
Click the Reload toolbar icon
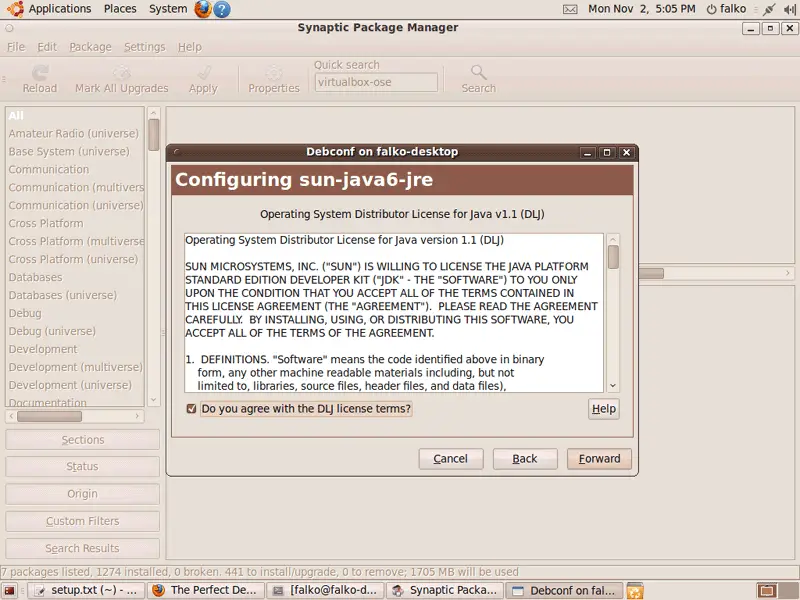pyautogui.click(x=40, y=73)
